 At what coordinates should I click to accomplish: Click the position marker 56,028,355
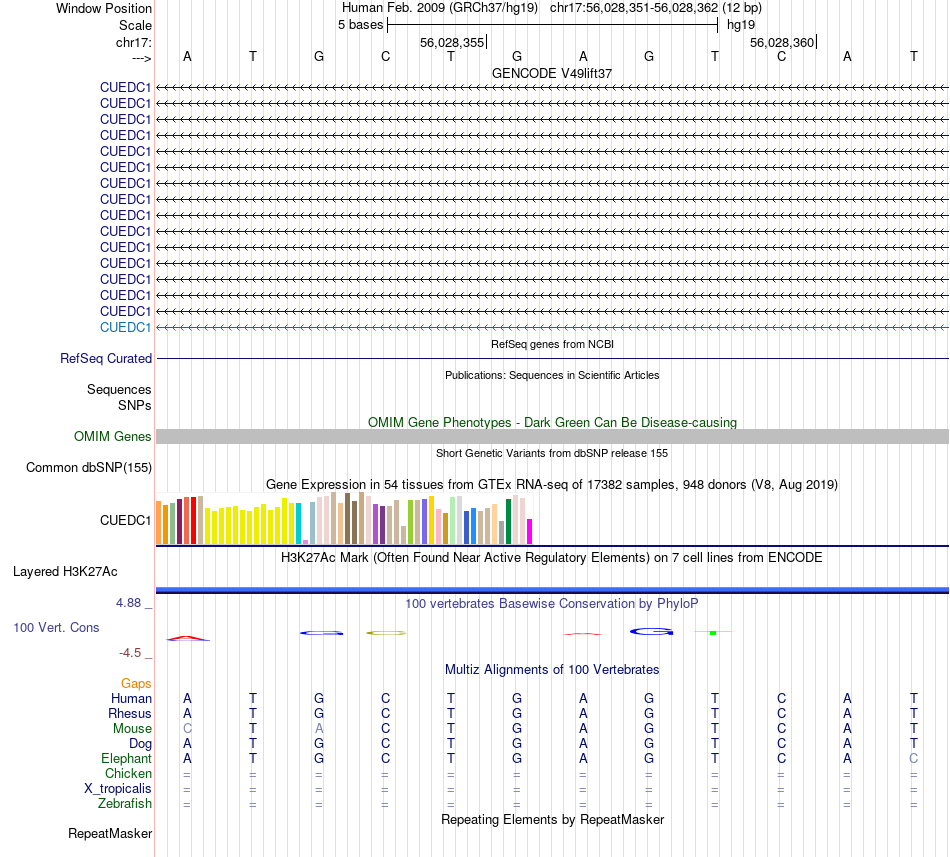click(452, 42)
